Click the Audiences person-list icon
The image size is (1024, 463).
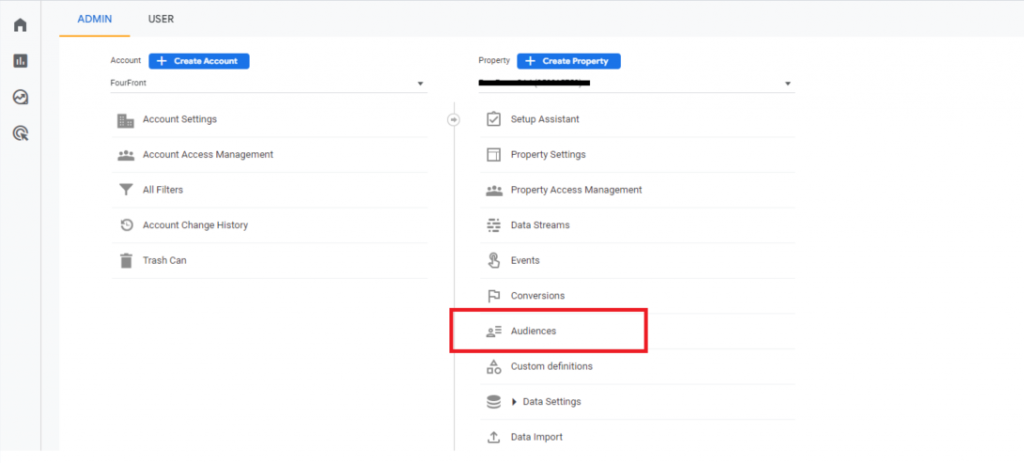(494, 332)
